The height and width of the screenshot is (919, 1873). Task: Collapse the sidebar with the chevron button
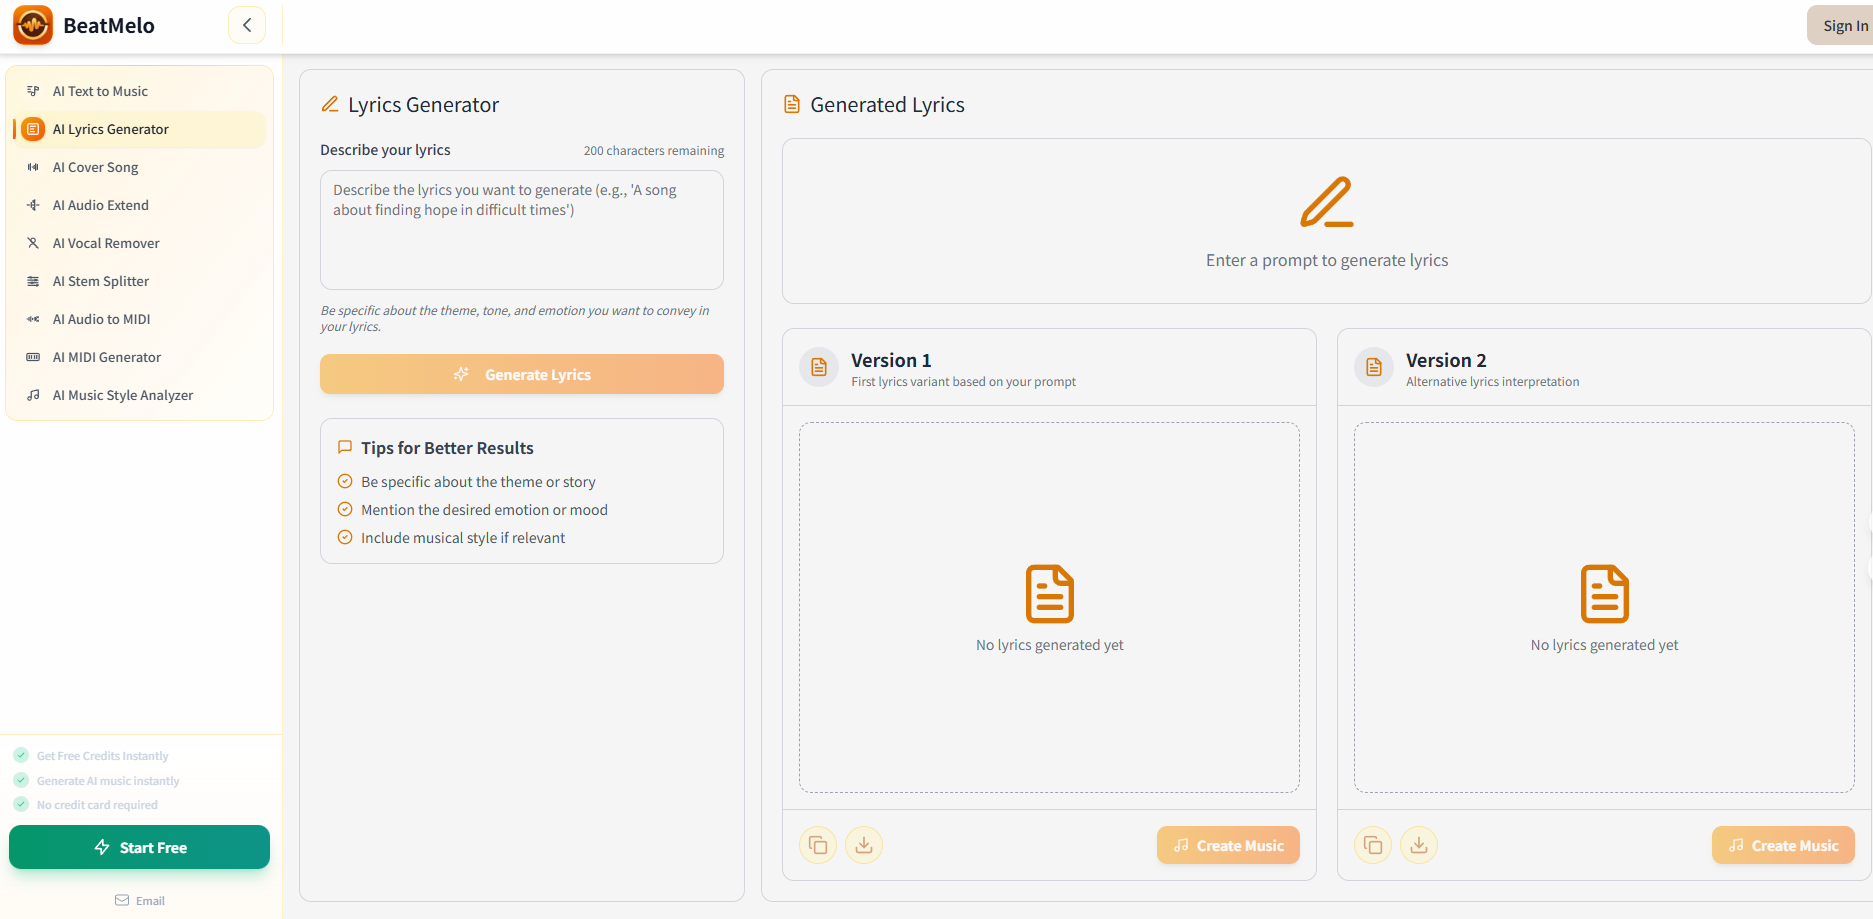pyautogui.click(x=247, y=25)
